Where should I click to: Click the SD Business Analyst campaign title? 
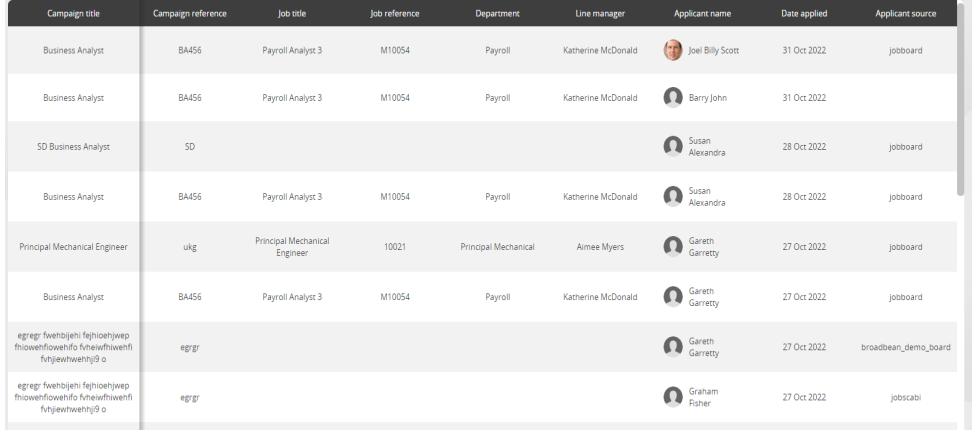point(73,146)
